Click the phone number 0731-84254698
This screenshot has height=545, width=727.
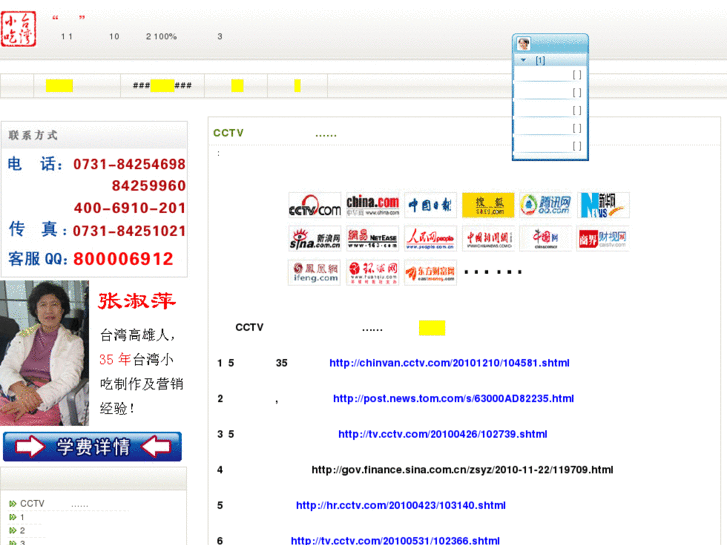129,164
